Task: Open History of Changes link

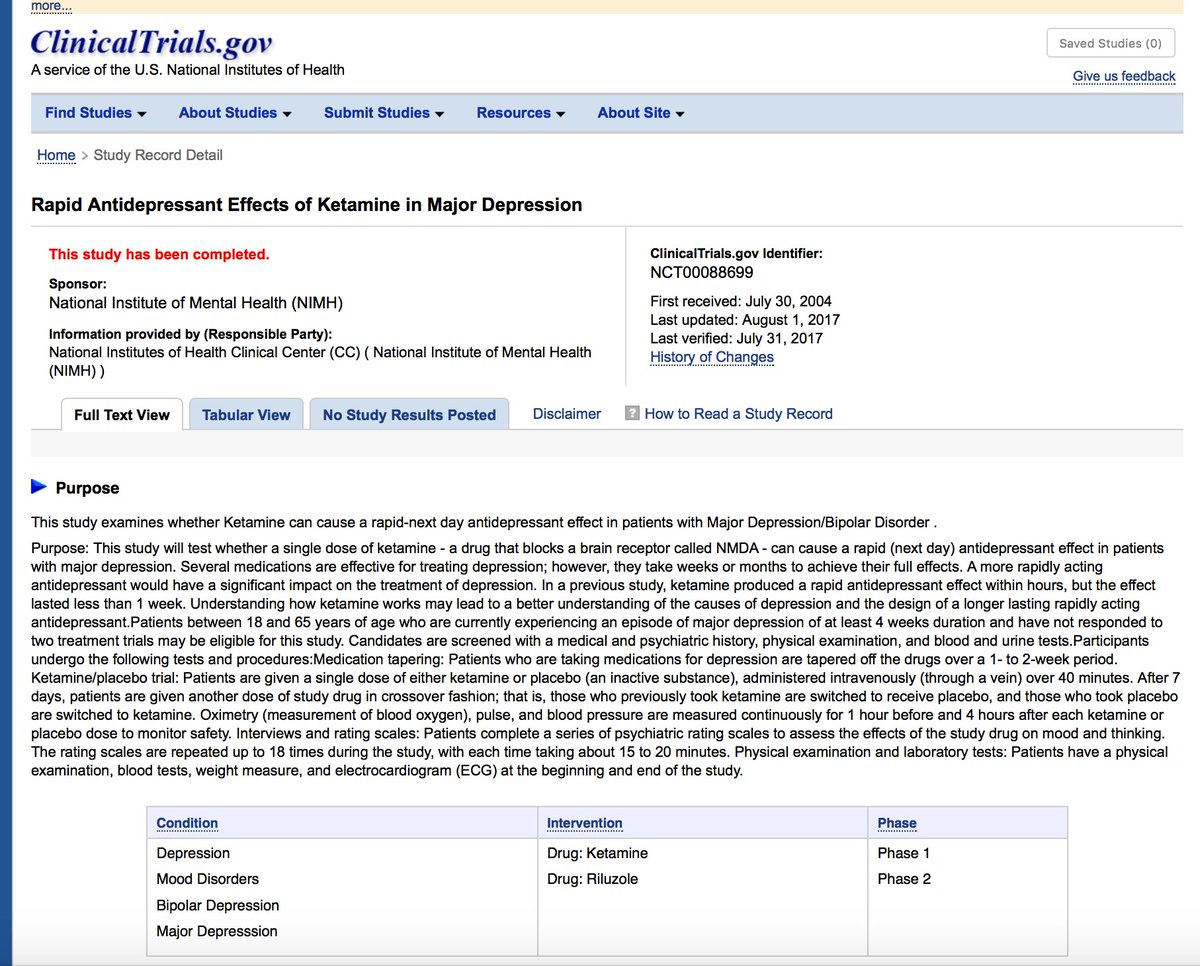Action: point(712,357)
